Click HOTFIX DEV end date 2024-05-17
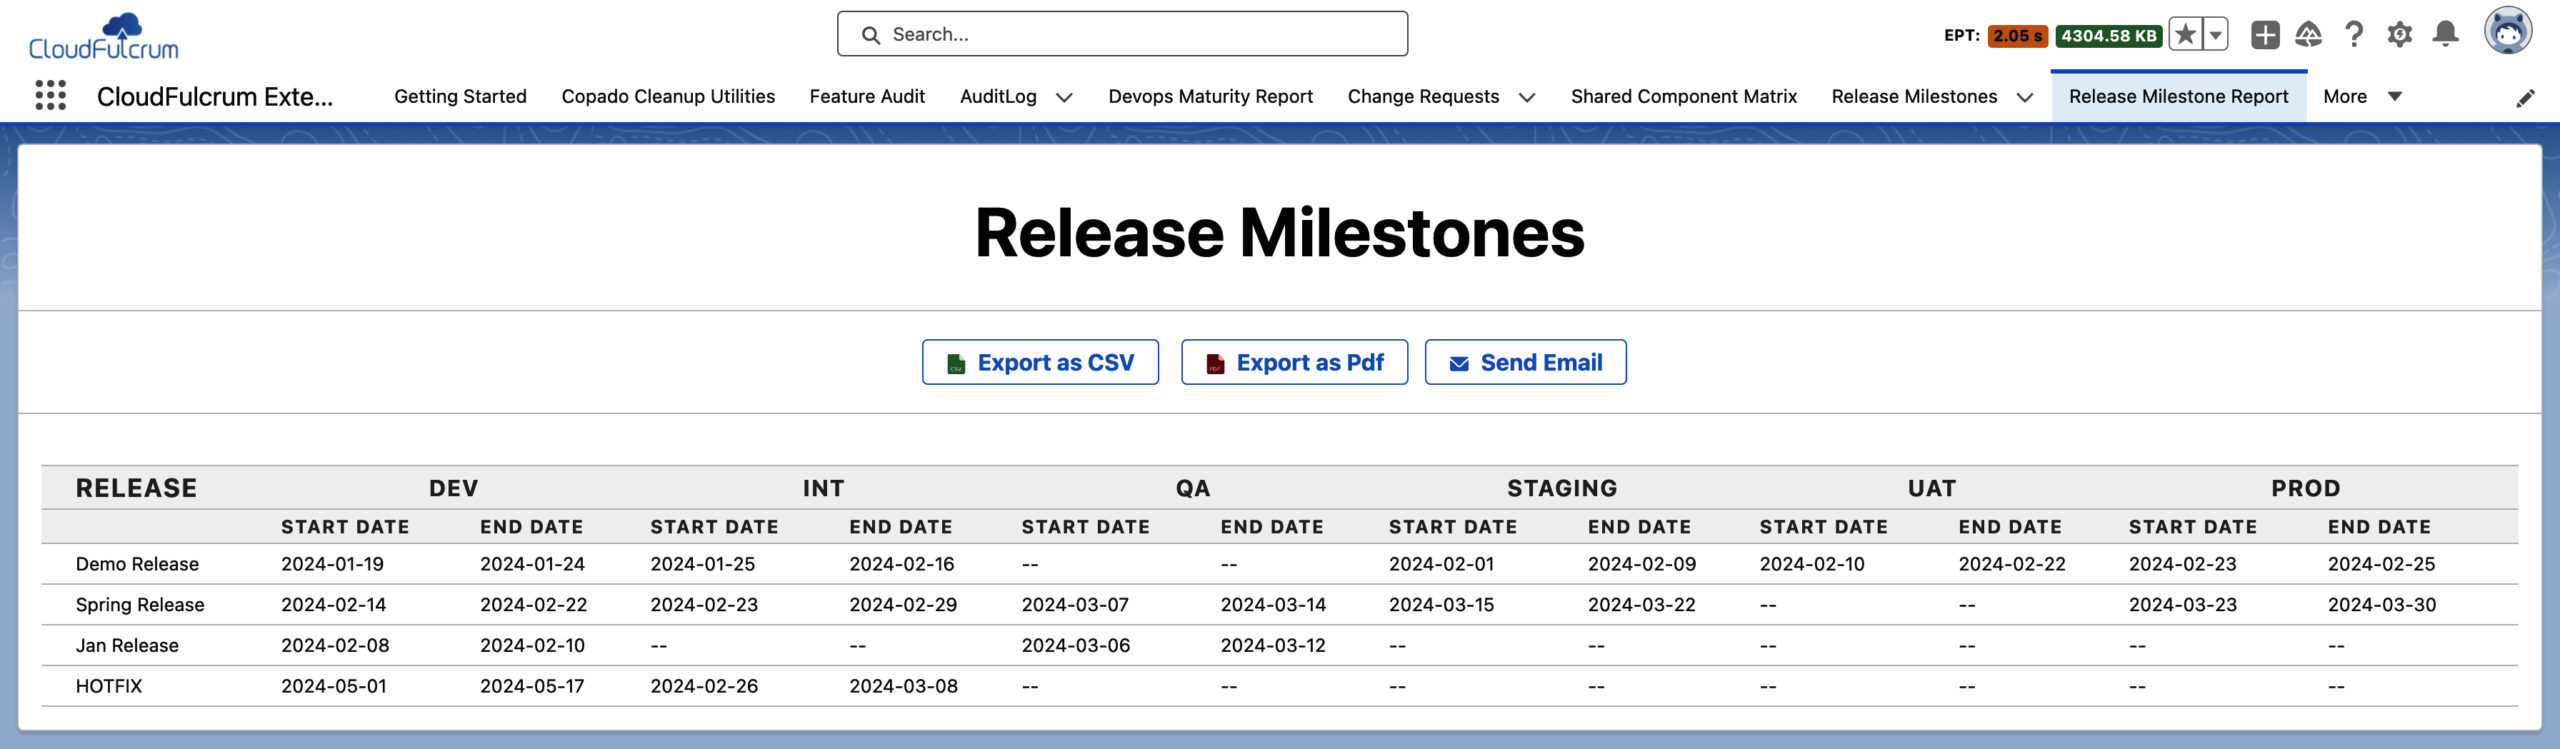The width and height of the screenshot is (2560, 749). [x=532, y=686]
